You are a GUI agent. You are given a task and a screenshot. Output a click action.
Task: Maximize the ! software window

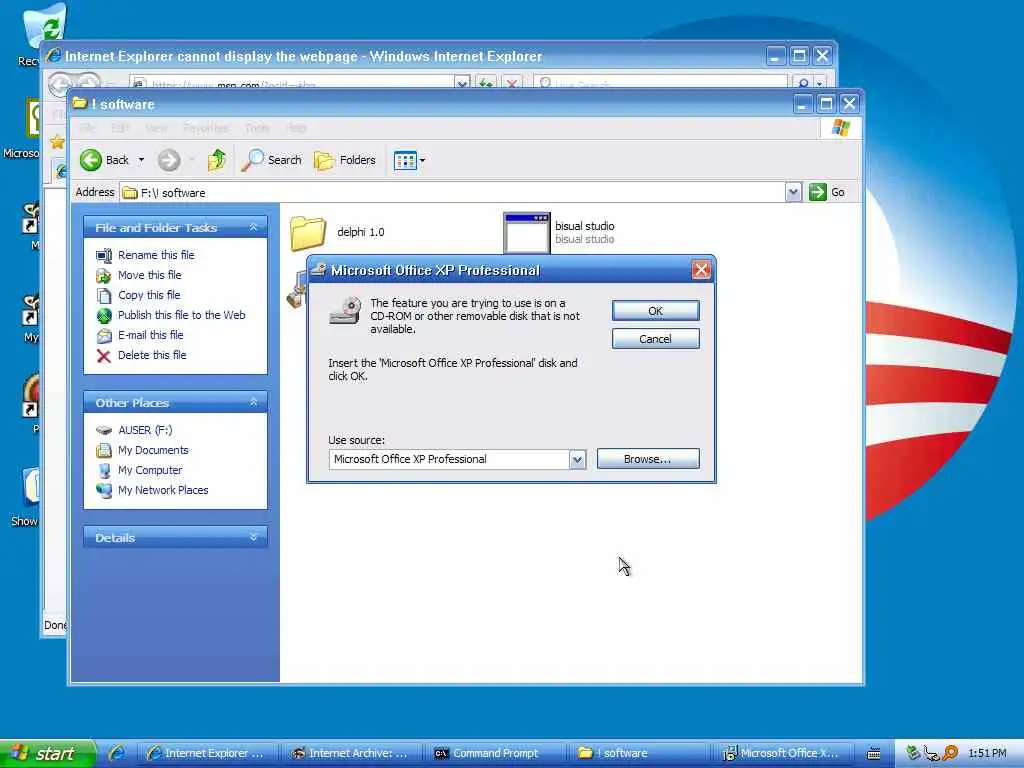826,104
